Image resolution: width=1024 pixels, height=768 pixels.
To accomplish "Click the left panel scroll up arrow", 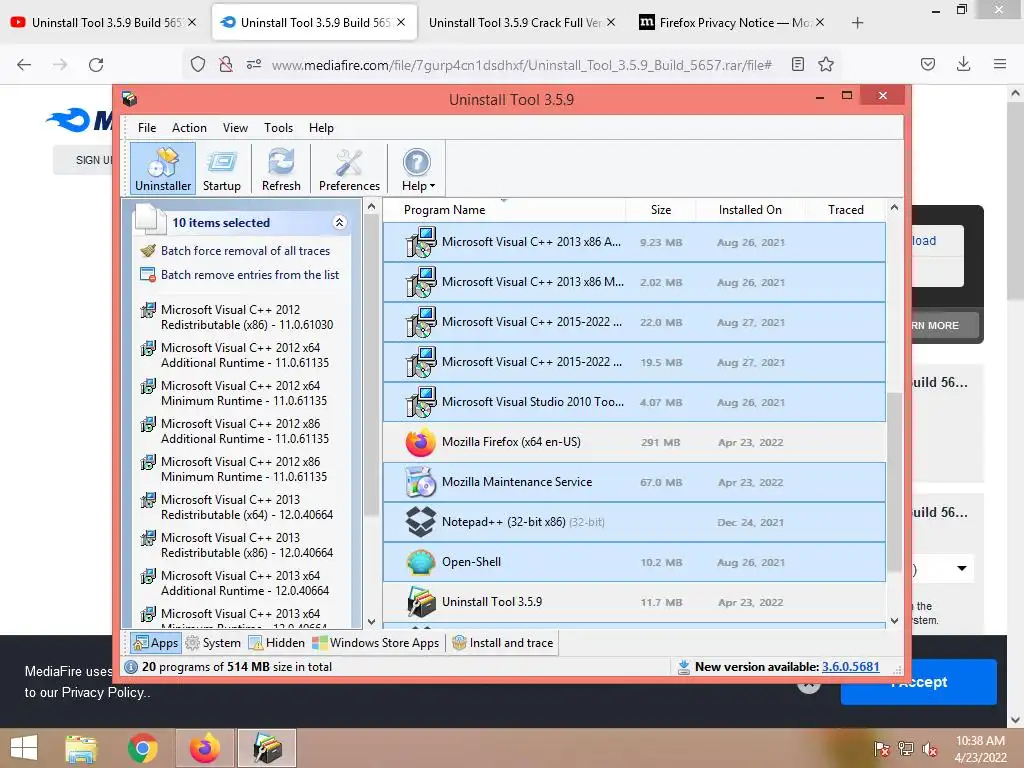I will pyautogui.click(x=371, y=207).
